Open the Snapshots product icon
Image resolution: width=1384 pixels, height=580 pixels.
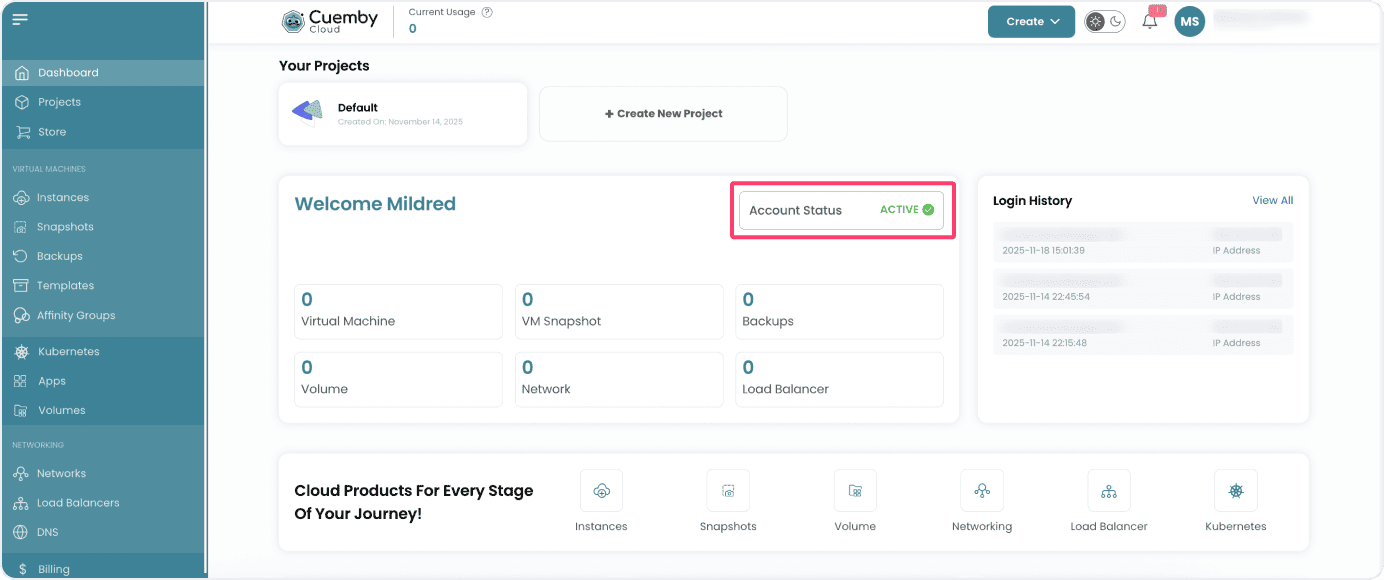728,491
